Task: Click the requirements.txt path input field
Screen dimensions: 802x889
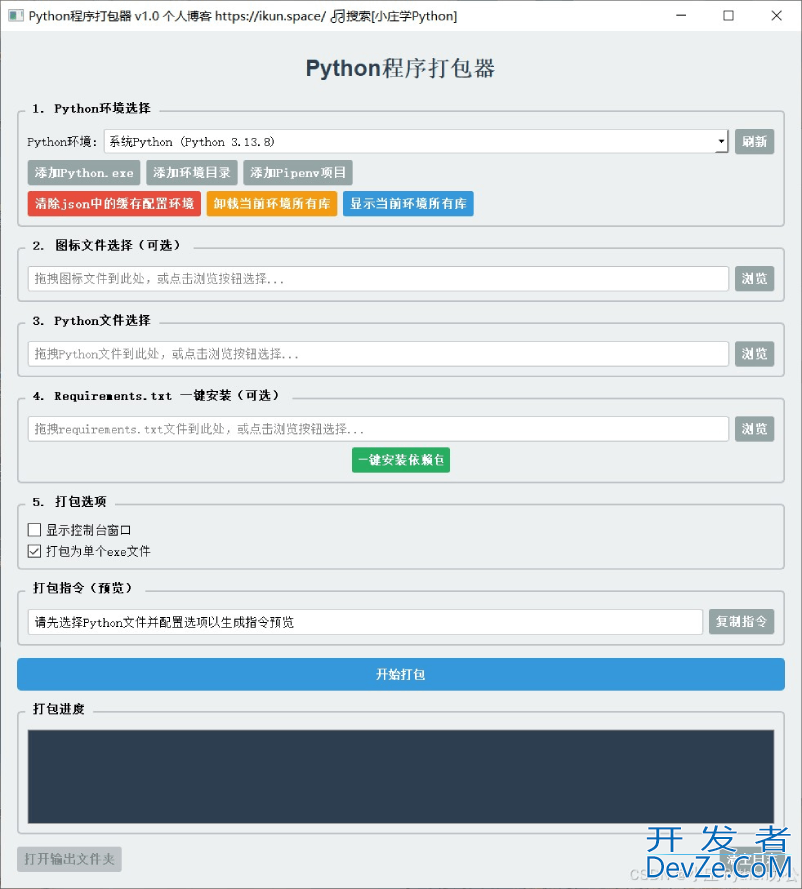Action: pyautogui.click(x=378, y=429)
